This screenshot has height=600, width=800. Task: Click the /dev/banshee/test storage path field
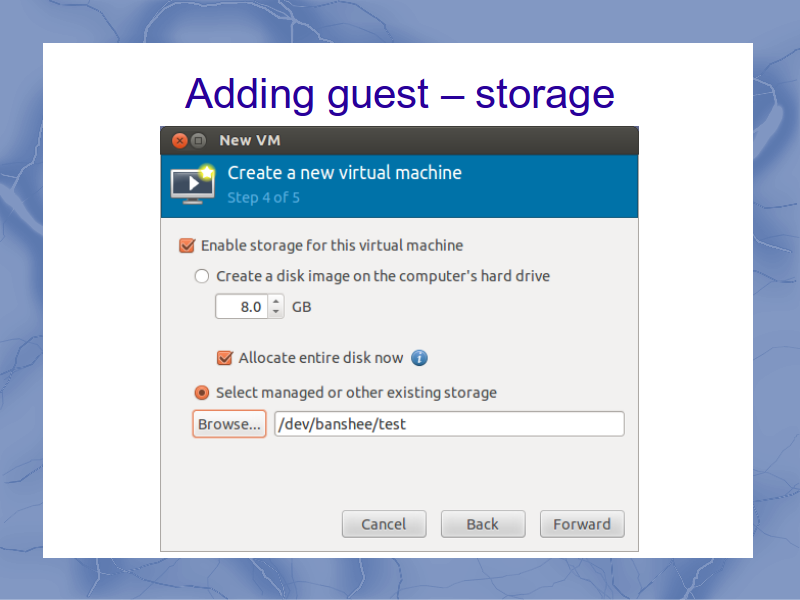[449, 424]
